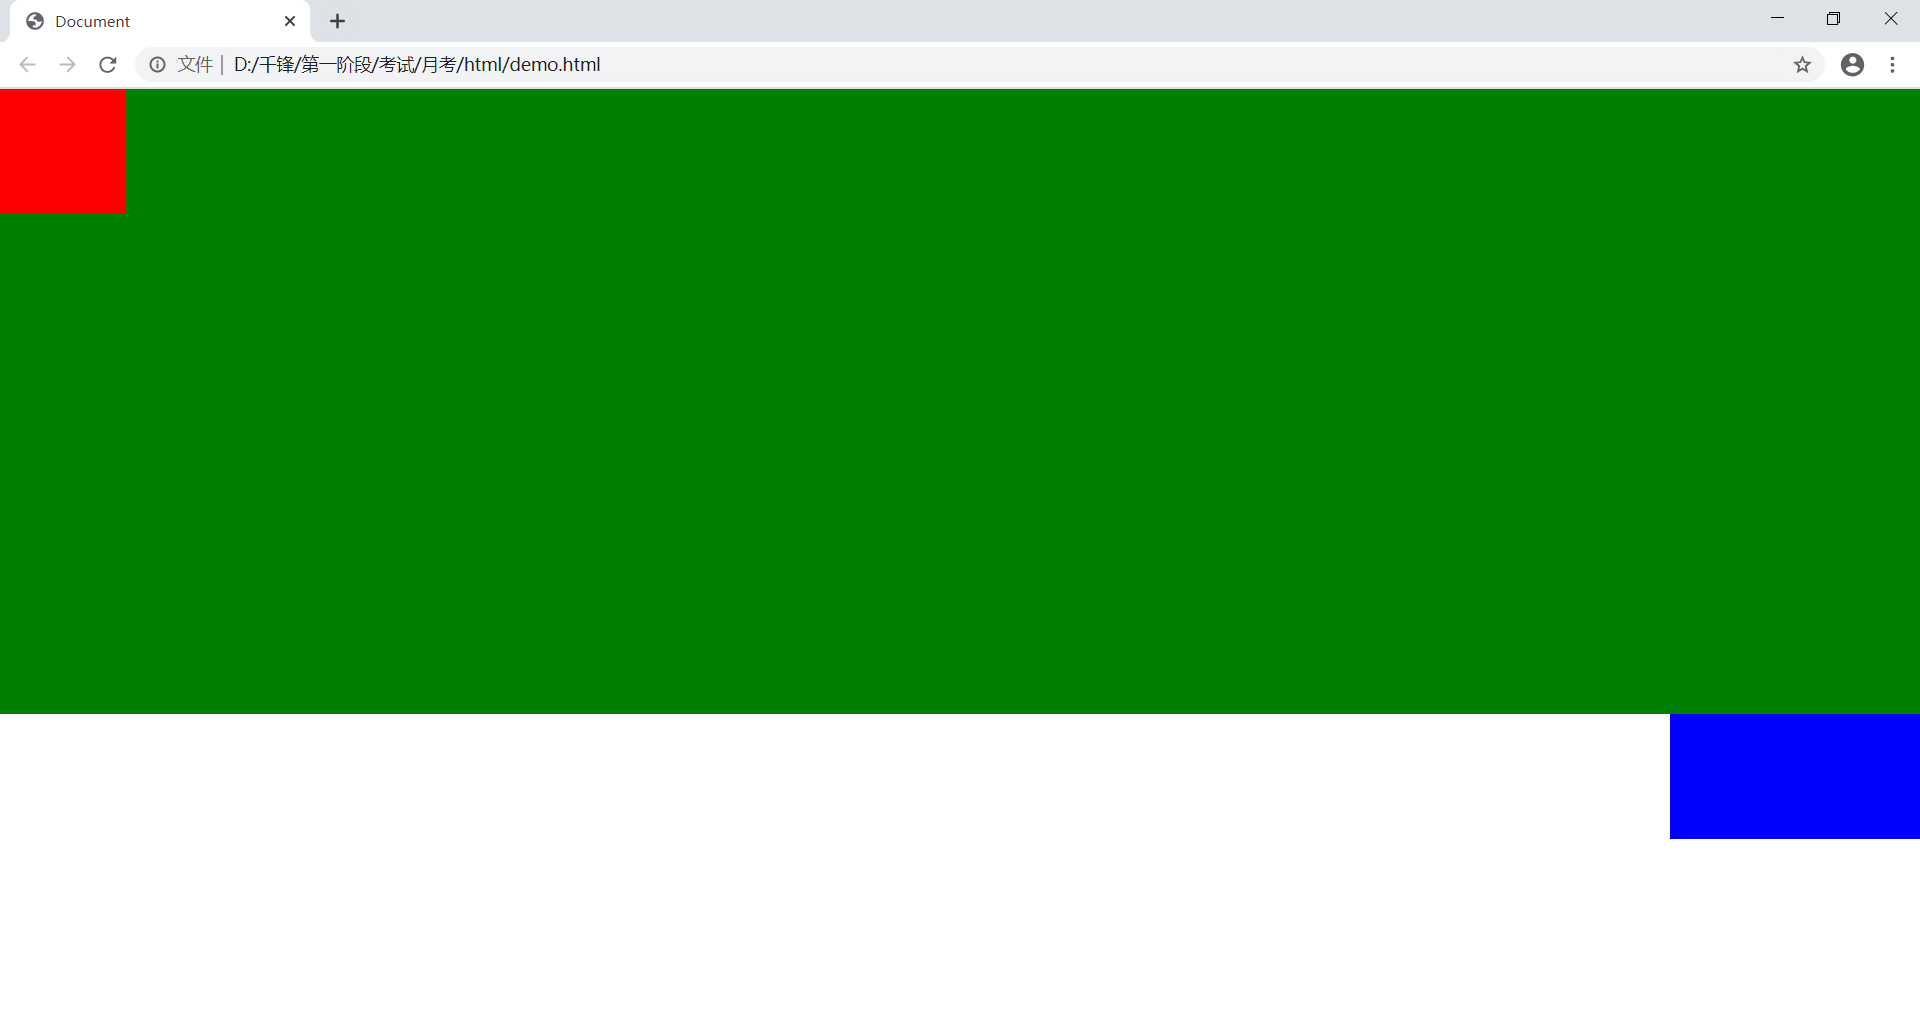Open Chrome's three-dot options menu
1920x1030 pixels.
pyautogui.click(x=1892, y=65)
